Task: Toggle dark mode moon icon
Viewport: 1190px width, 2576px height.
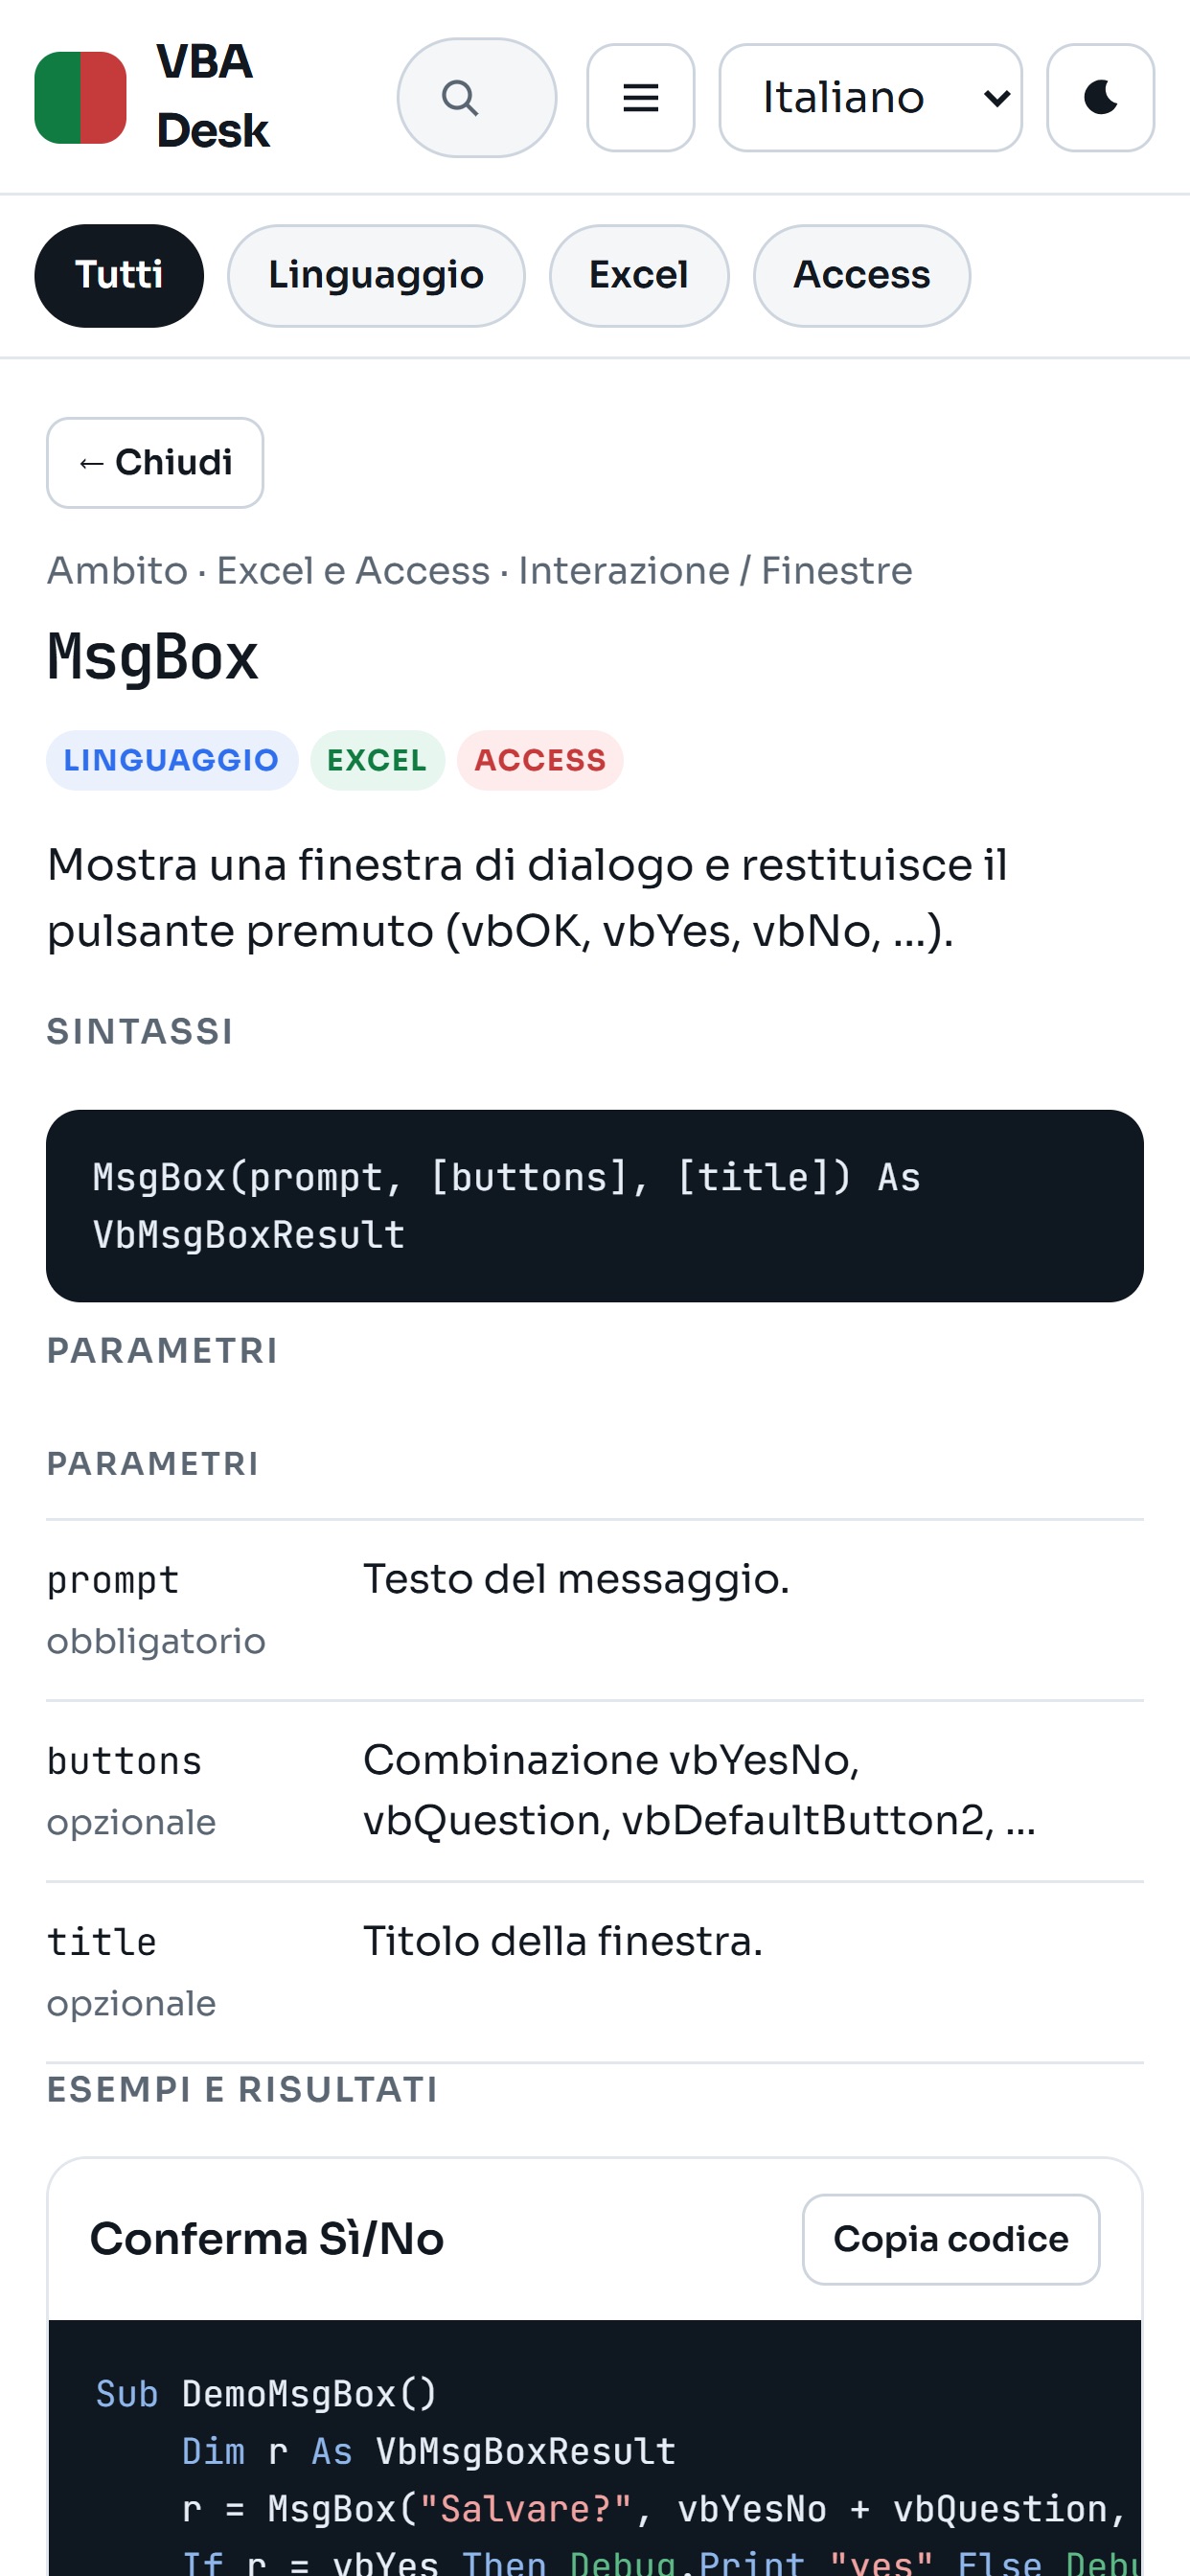Action: click(x=1100, y=98)
